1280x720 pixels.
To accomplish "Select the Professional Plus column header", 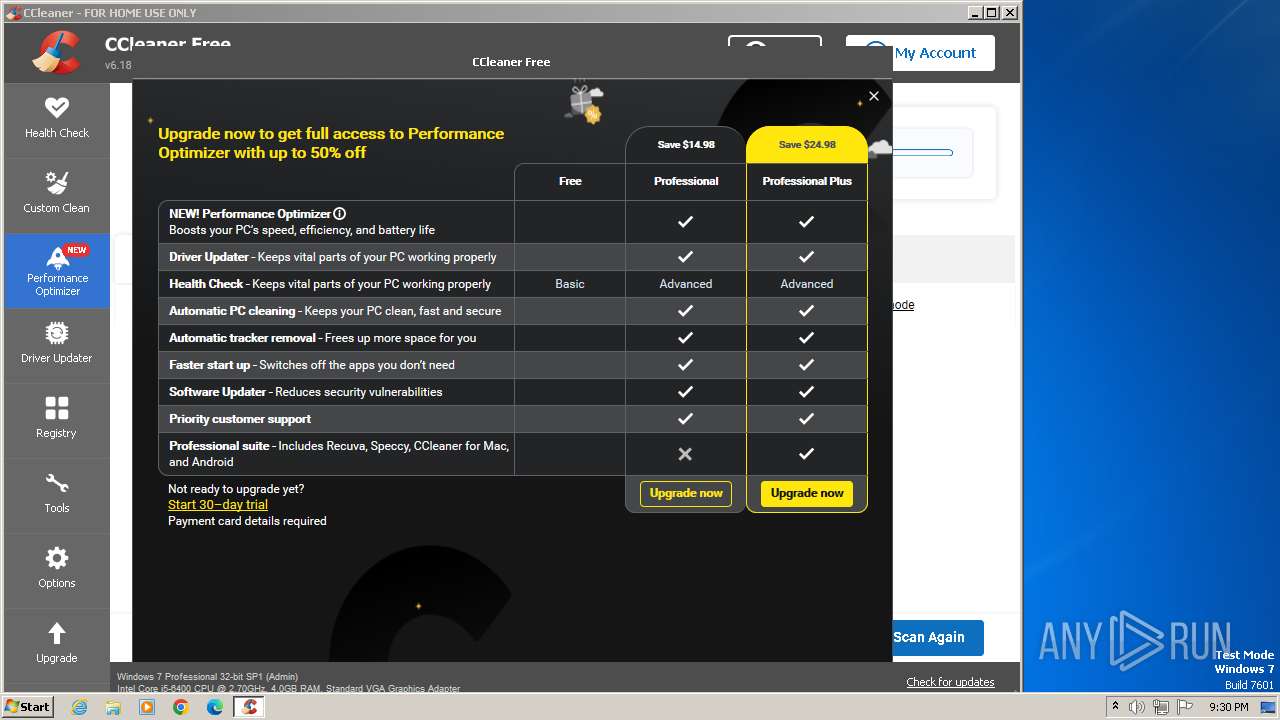I will pyautogui.click(x=807, y=181).
